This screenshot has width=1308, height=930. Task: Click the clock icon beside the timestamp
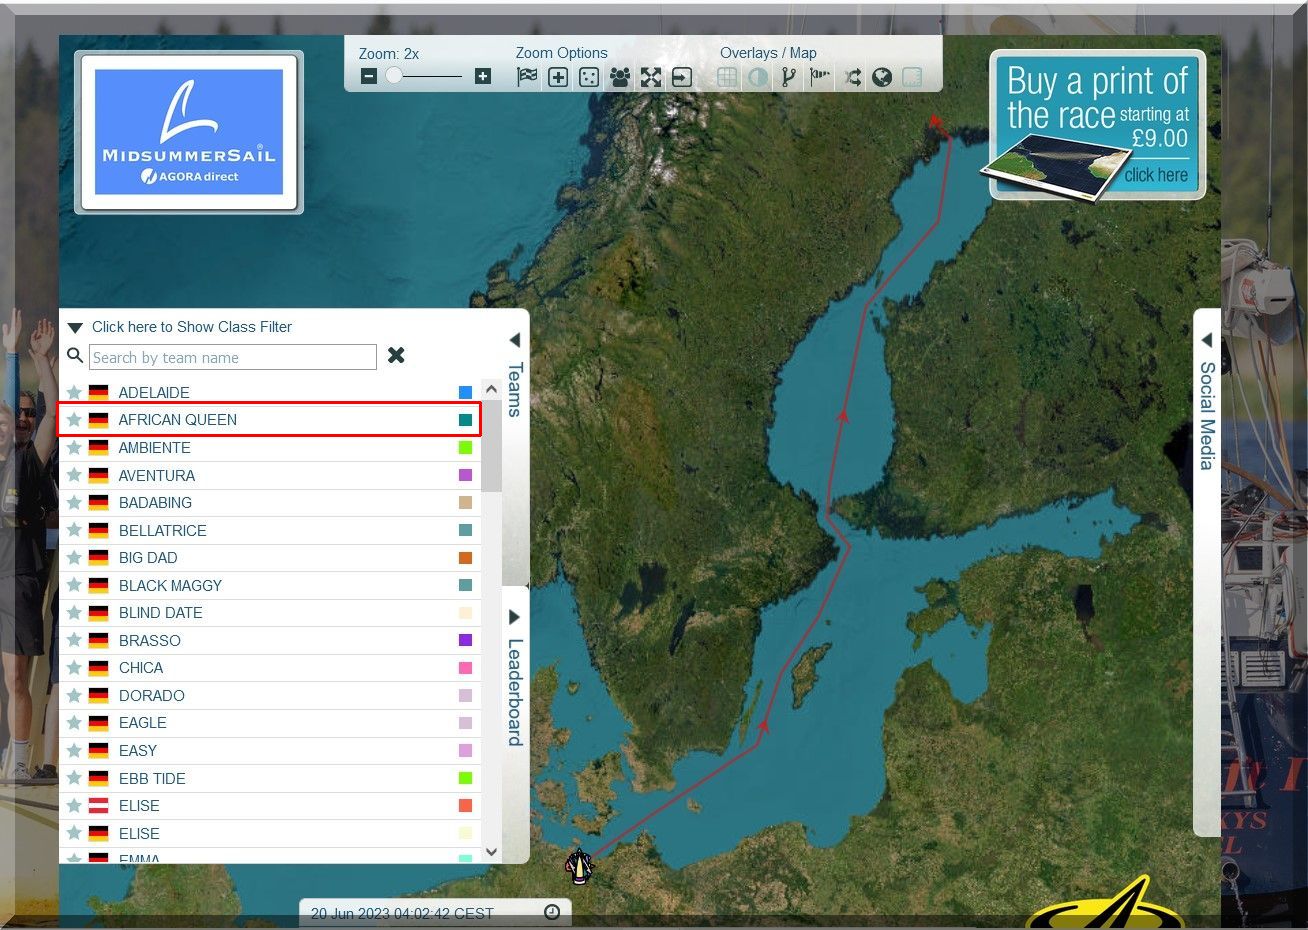point(552,912)
